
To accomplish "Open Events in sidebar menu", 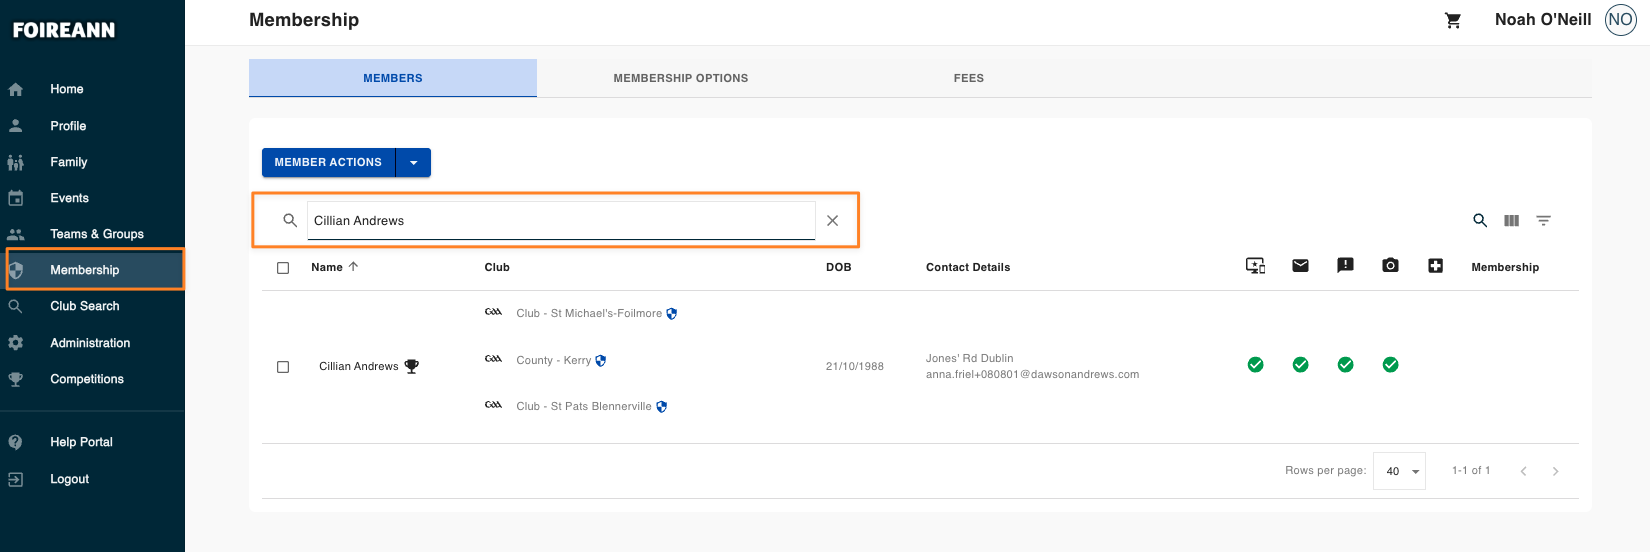I will [x=70, y=198].
